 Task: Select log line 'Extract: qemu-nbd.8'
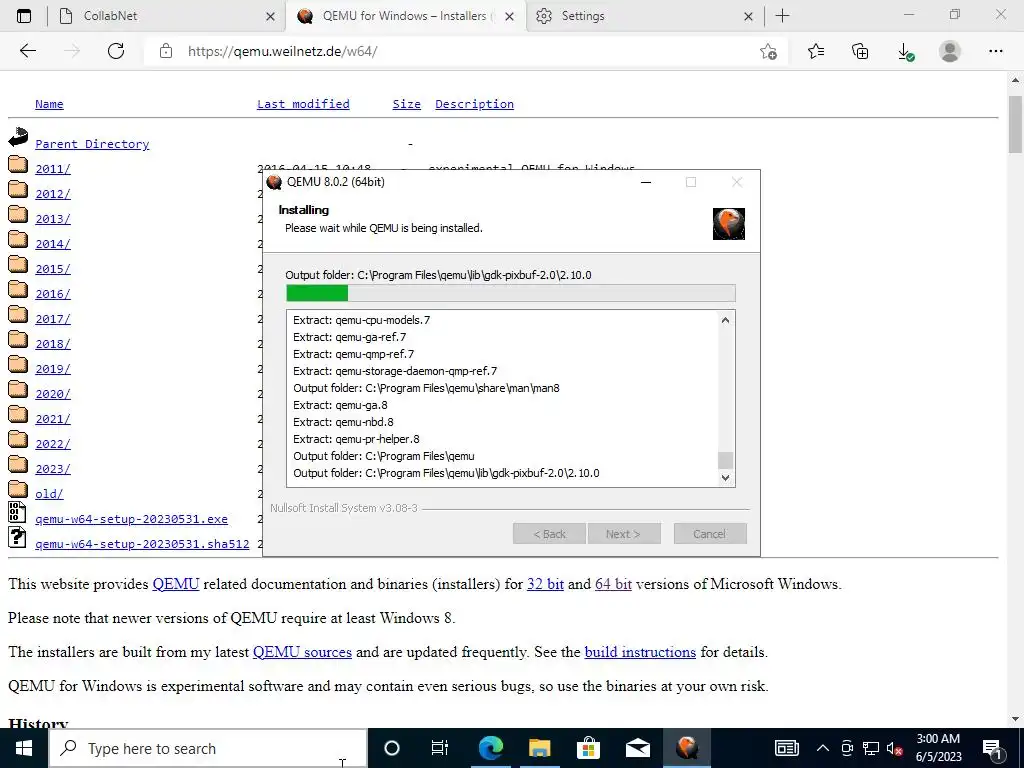pyautogui.click(x=344, y=422)
